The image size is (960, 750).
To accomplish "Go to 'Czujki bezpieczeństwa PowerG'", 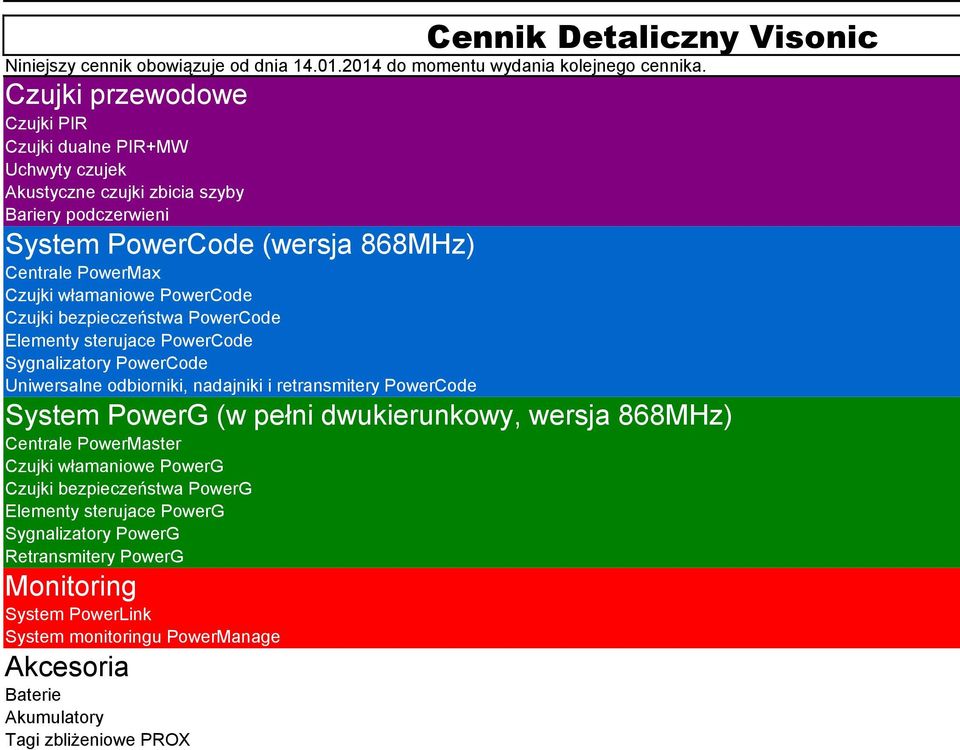I will click(129, 489).
